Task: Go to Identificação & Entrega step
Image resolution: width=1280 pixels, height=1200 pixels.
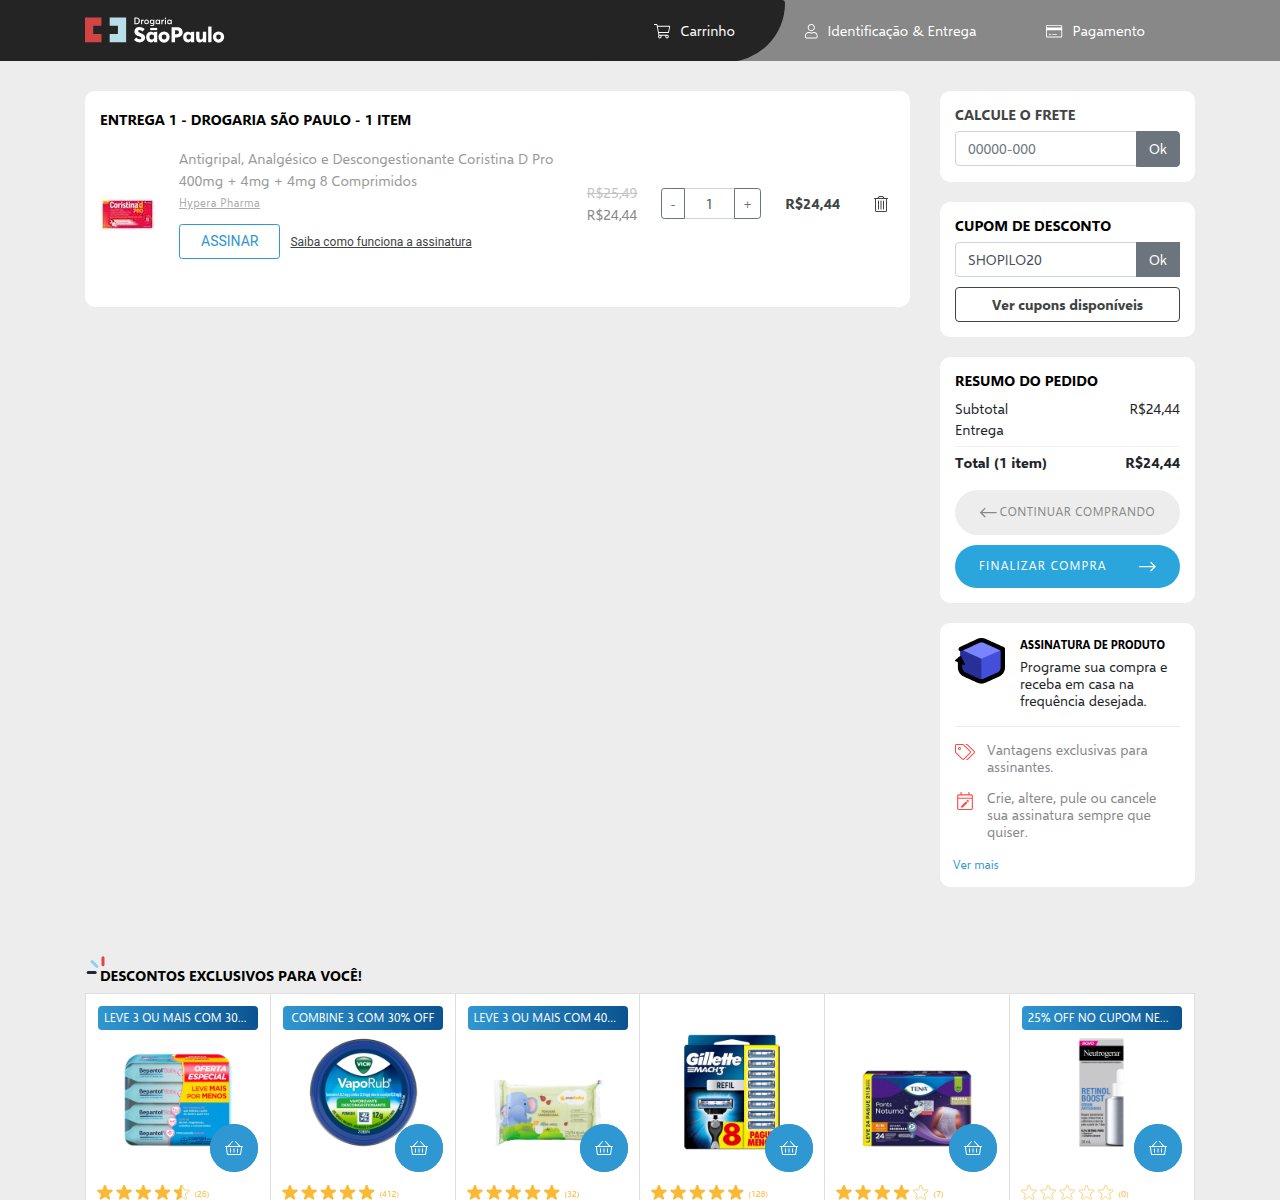Action: (x=890, y=31)
